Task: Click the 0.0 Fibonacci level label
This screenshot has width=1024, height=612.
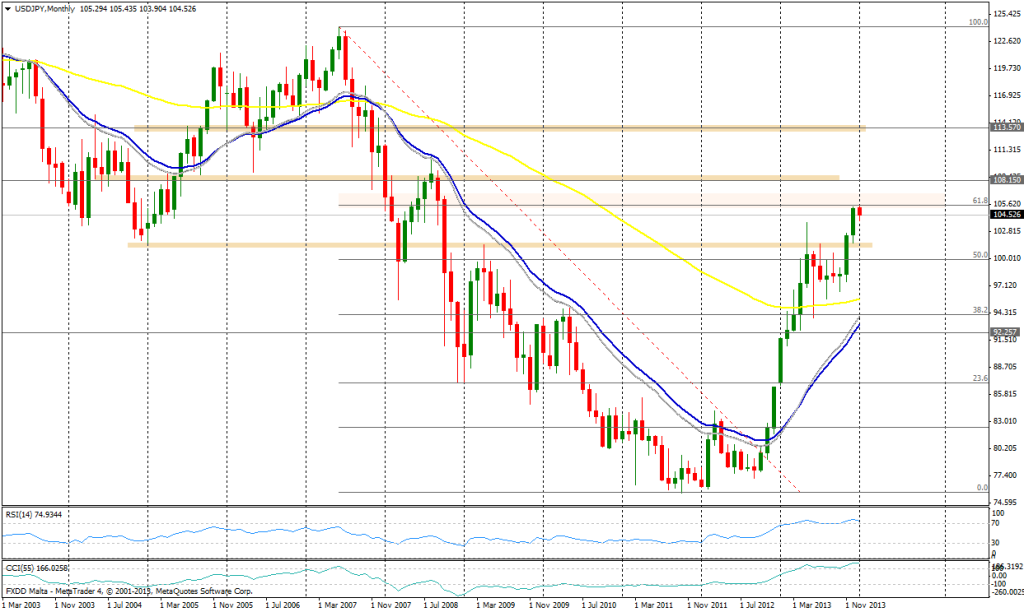Action: [x=982, y=488]
